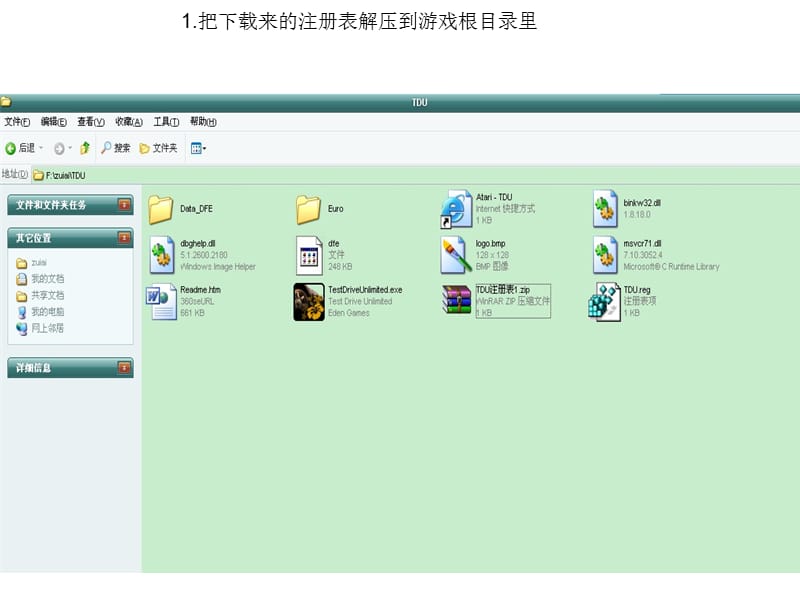Open the 工具(T) menu
The height and width of the screenshot is (600, 800).
(166, 122)
